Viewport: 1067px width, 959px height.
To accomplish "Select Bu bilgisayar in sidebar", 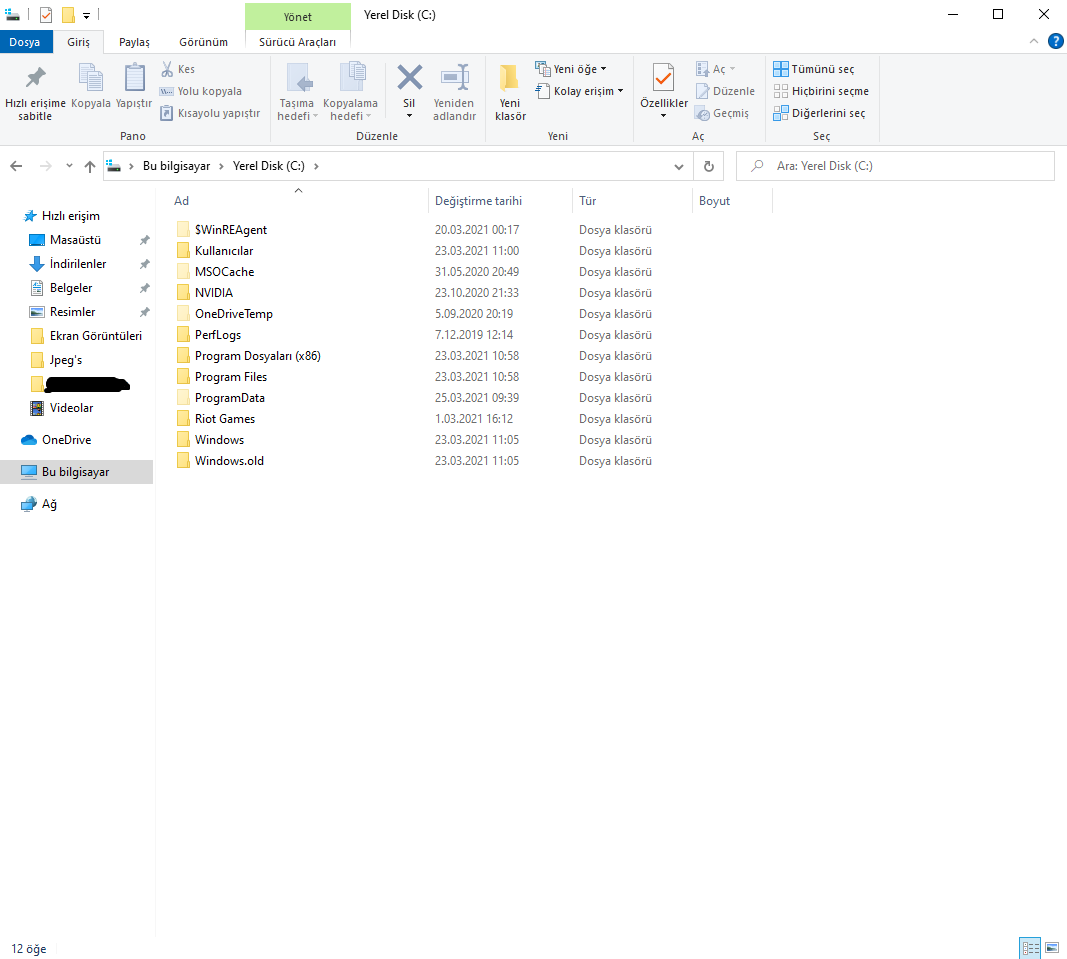I will [x=76, y=472].
